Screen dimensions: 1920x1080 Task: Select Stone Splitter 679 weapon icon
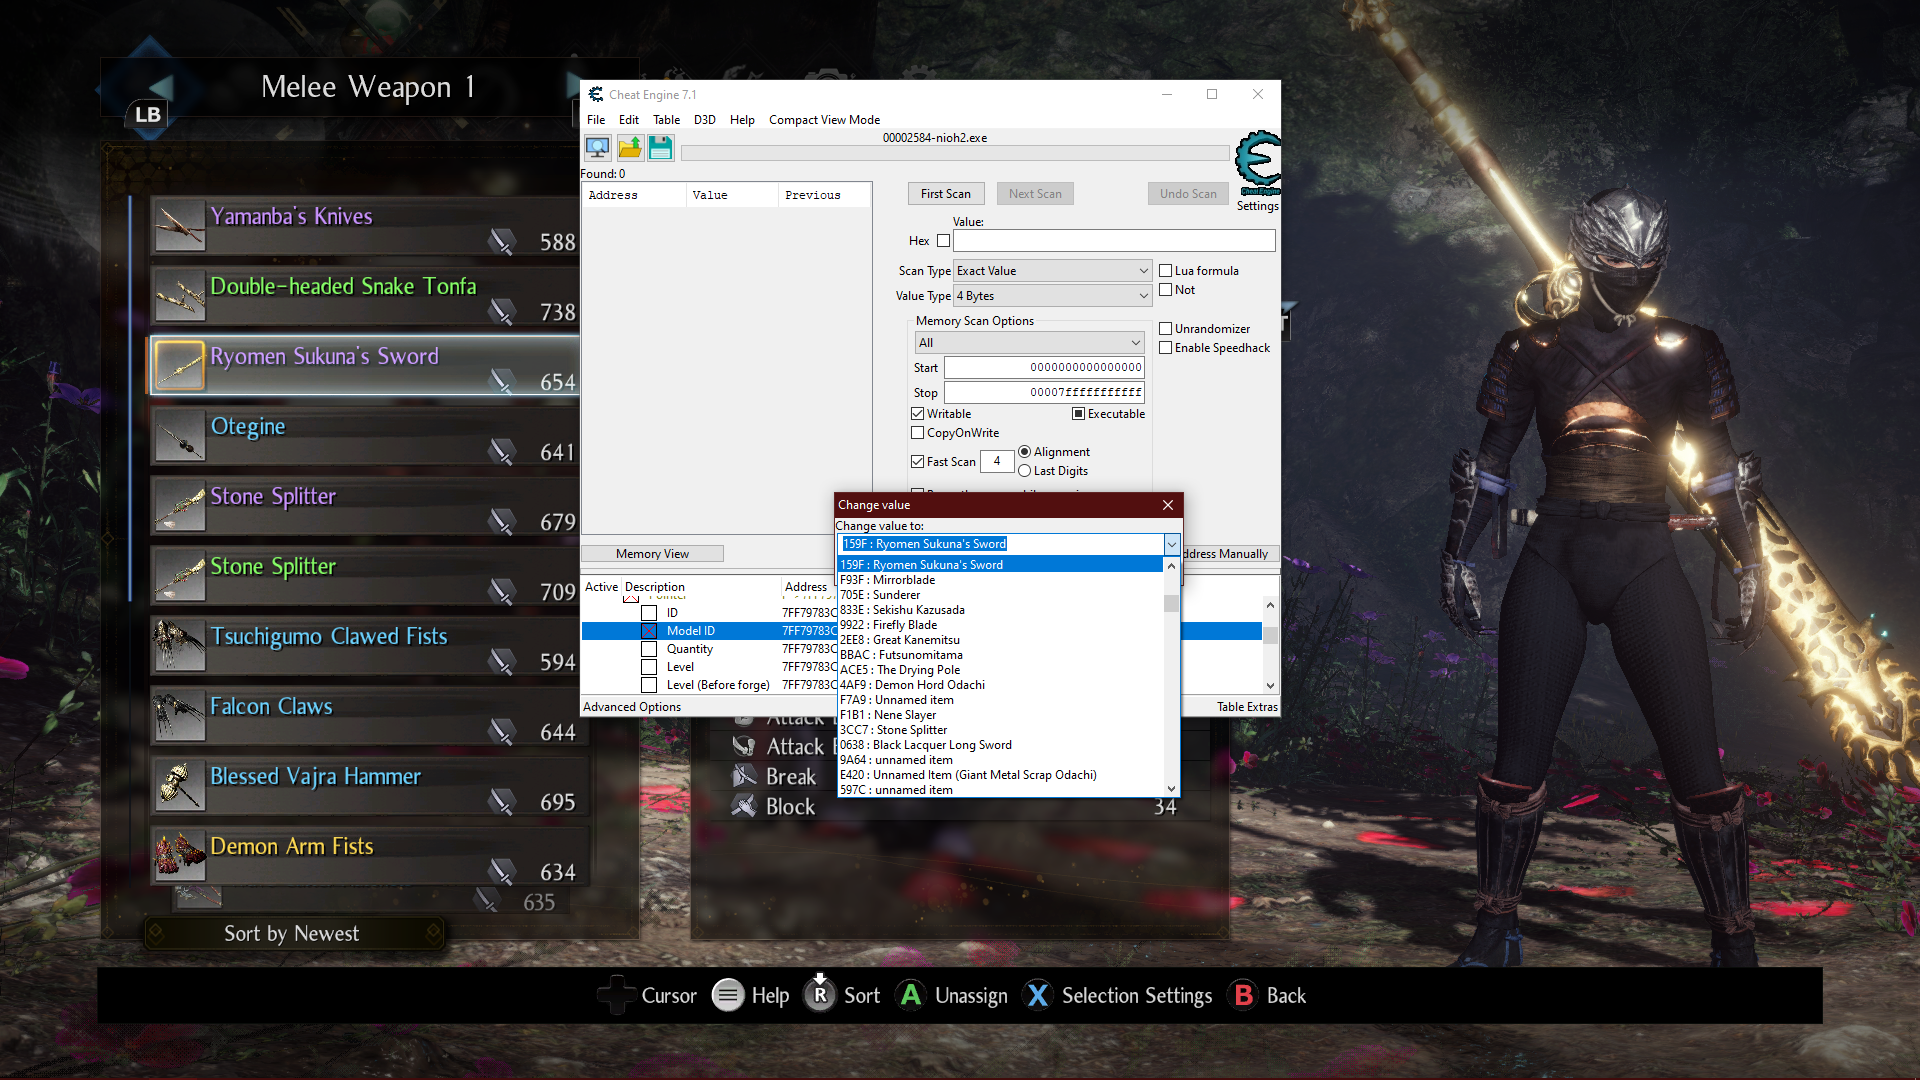[x=180, y=506]
